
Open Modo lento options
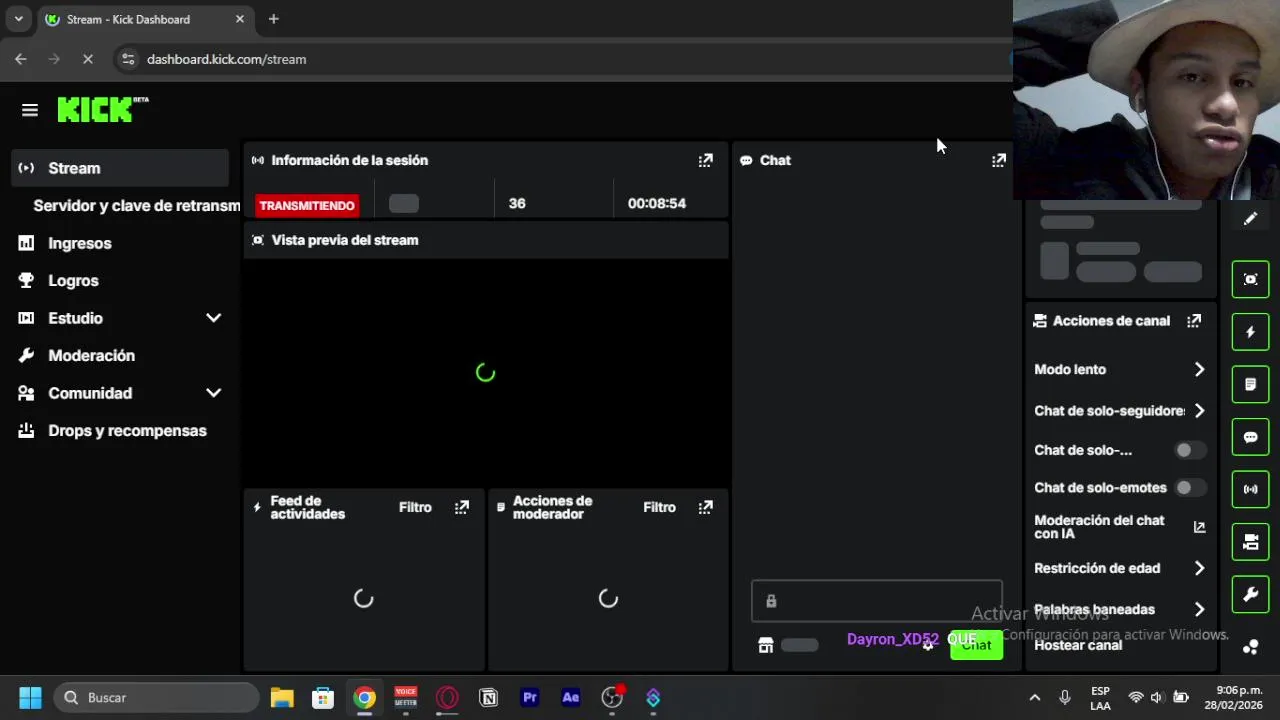tap(1120, 369)
